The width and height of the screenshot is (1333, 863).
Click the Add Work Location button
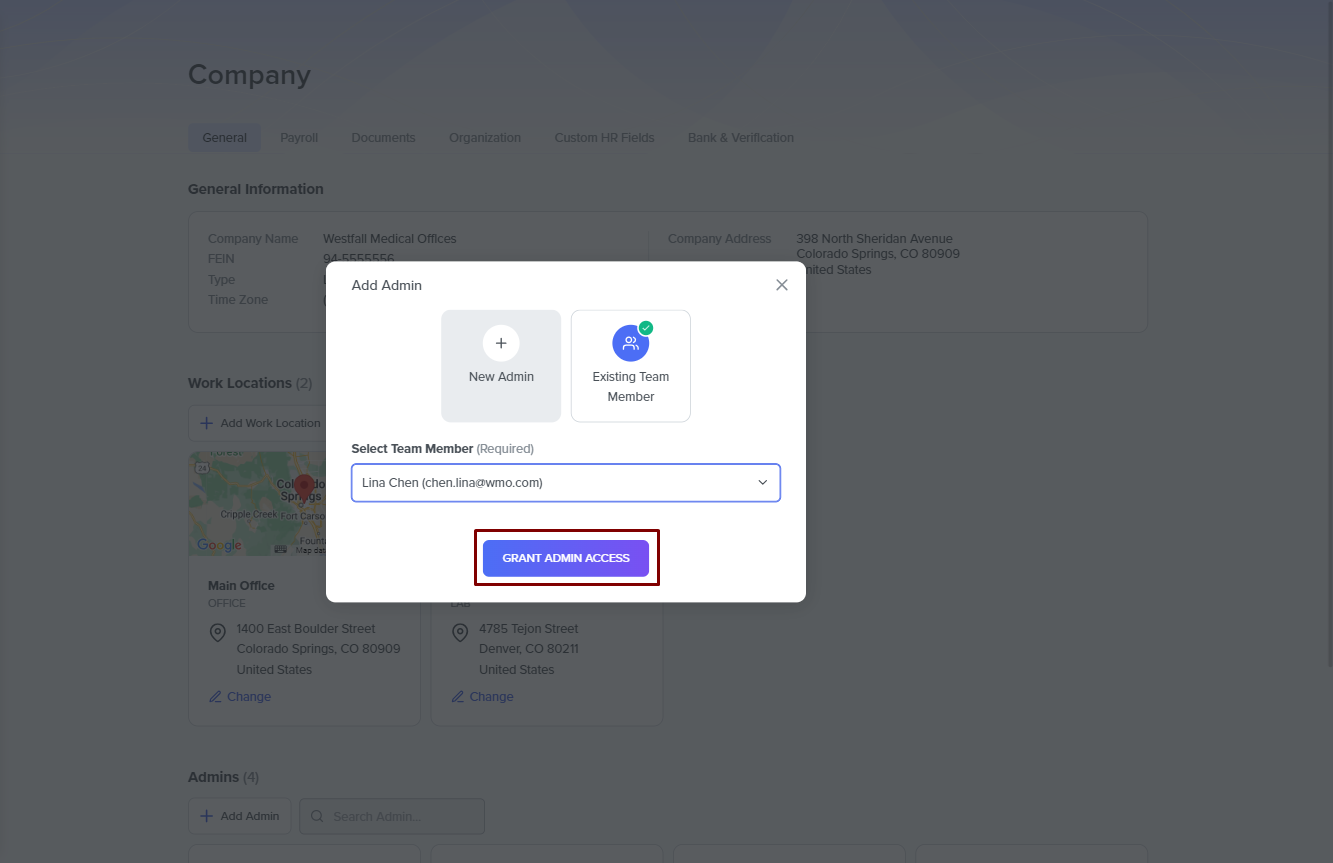pyautogui.click(x=259, y=423)
